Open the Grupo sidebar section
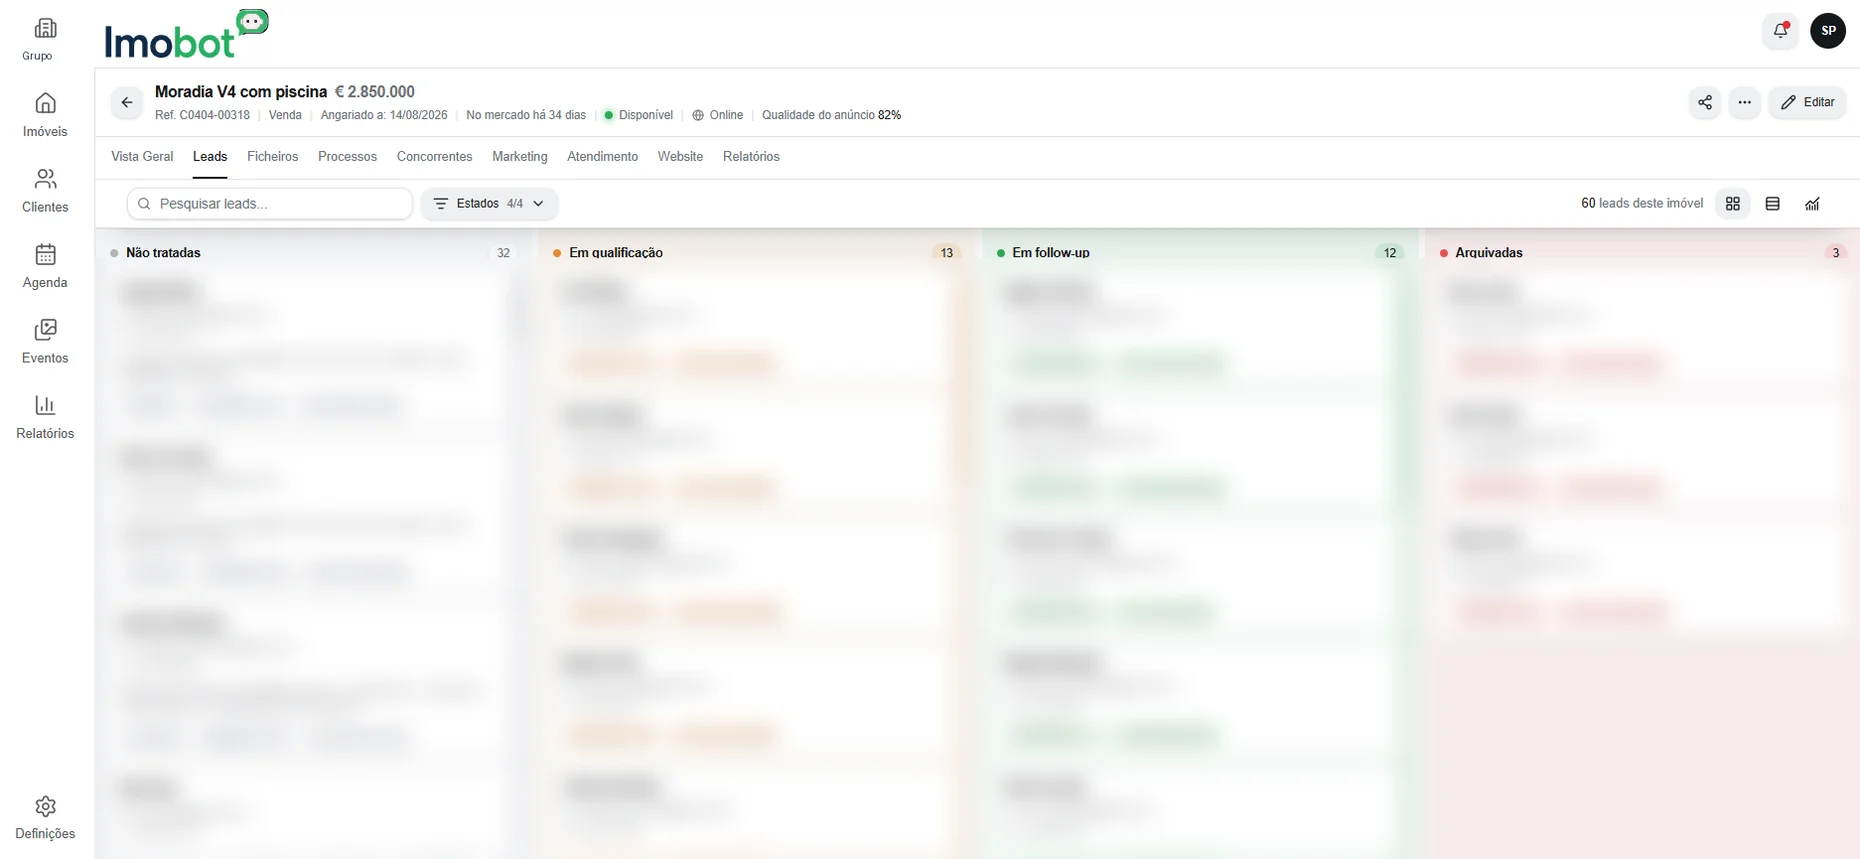The height and width of the screenshot is (859, 1860). click(45, 40)
